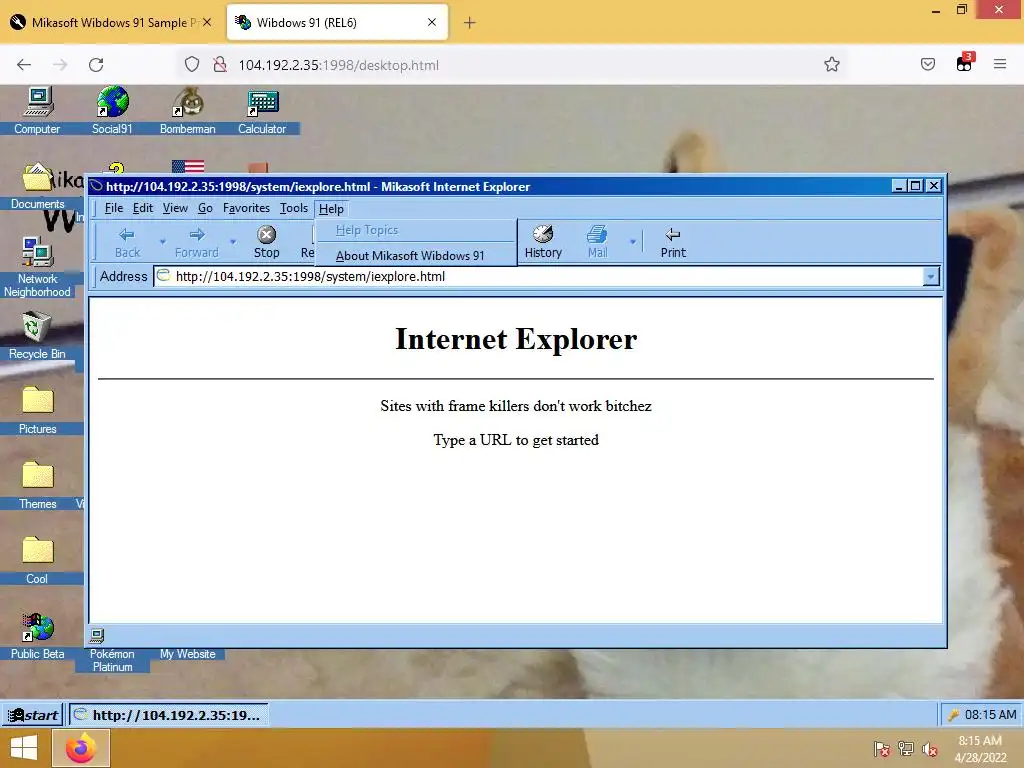Click the insecure connection lock icon

[220, 65]
